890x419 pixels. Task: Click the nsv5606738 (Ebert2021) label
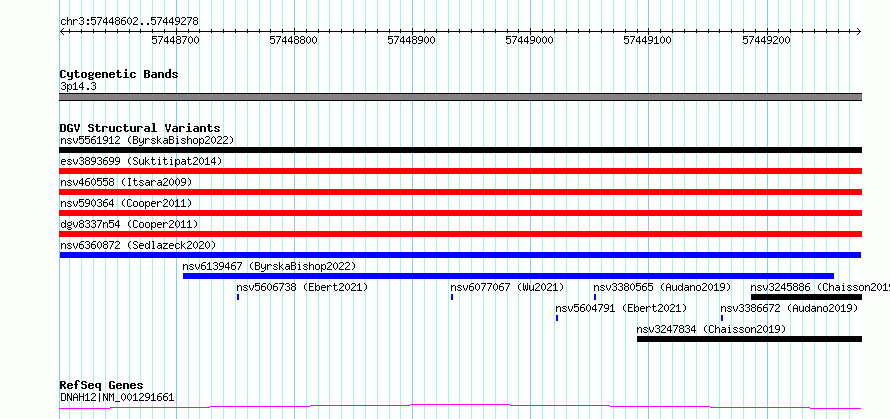pos(302,287)
